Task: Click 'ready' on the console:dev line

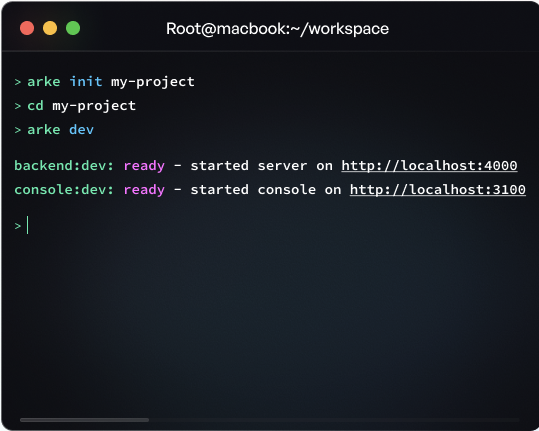Action: [x=144, y=190]
